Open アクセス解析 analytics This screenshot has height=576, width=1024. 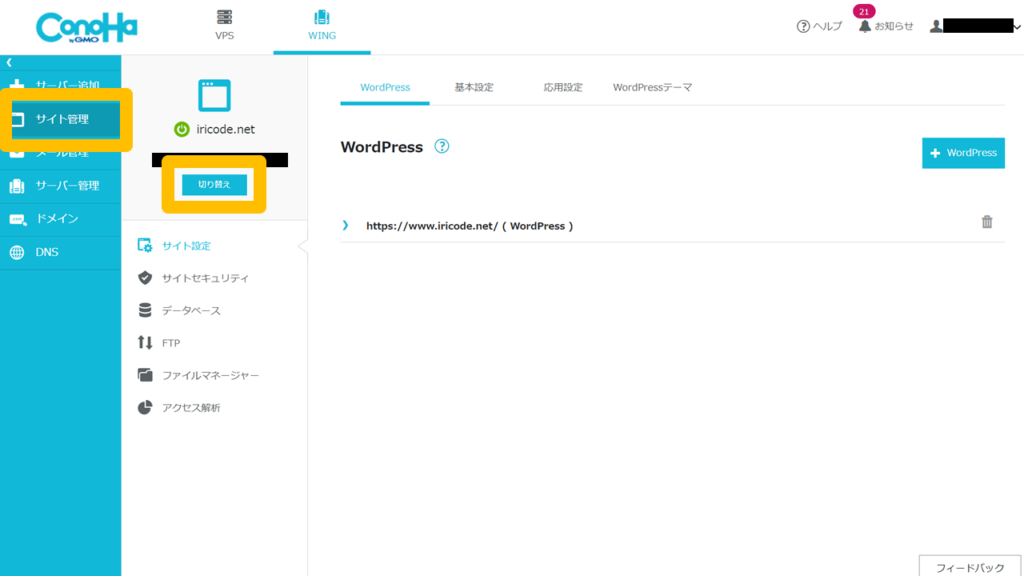click(191, 408)
